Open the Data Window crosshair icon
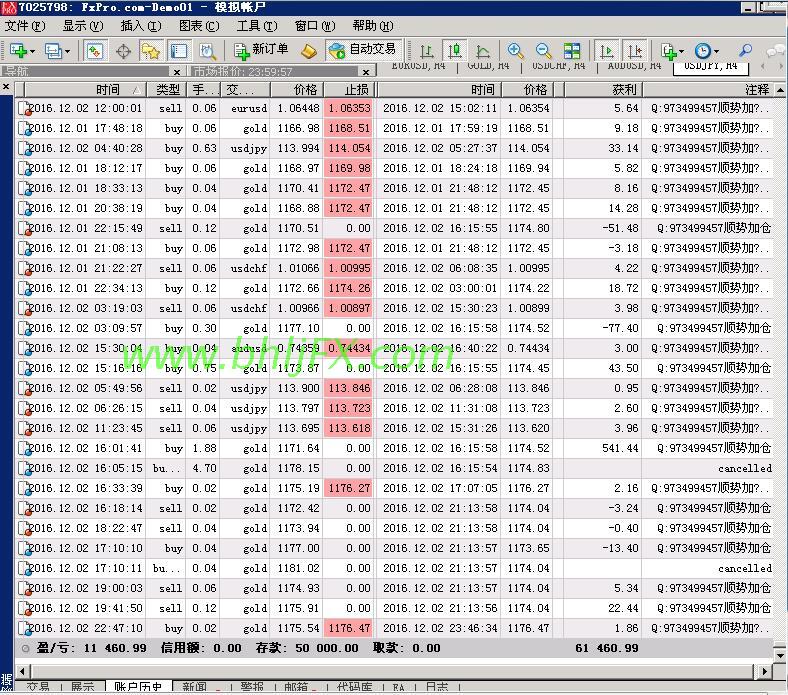 pos(123,51)
